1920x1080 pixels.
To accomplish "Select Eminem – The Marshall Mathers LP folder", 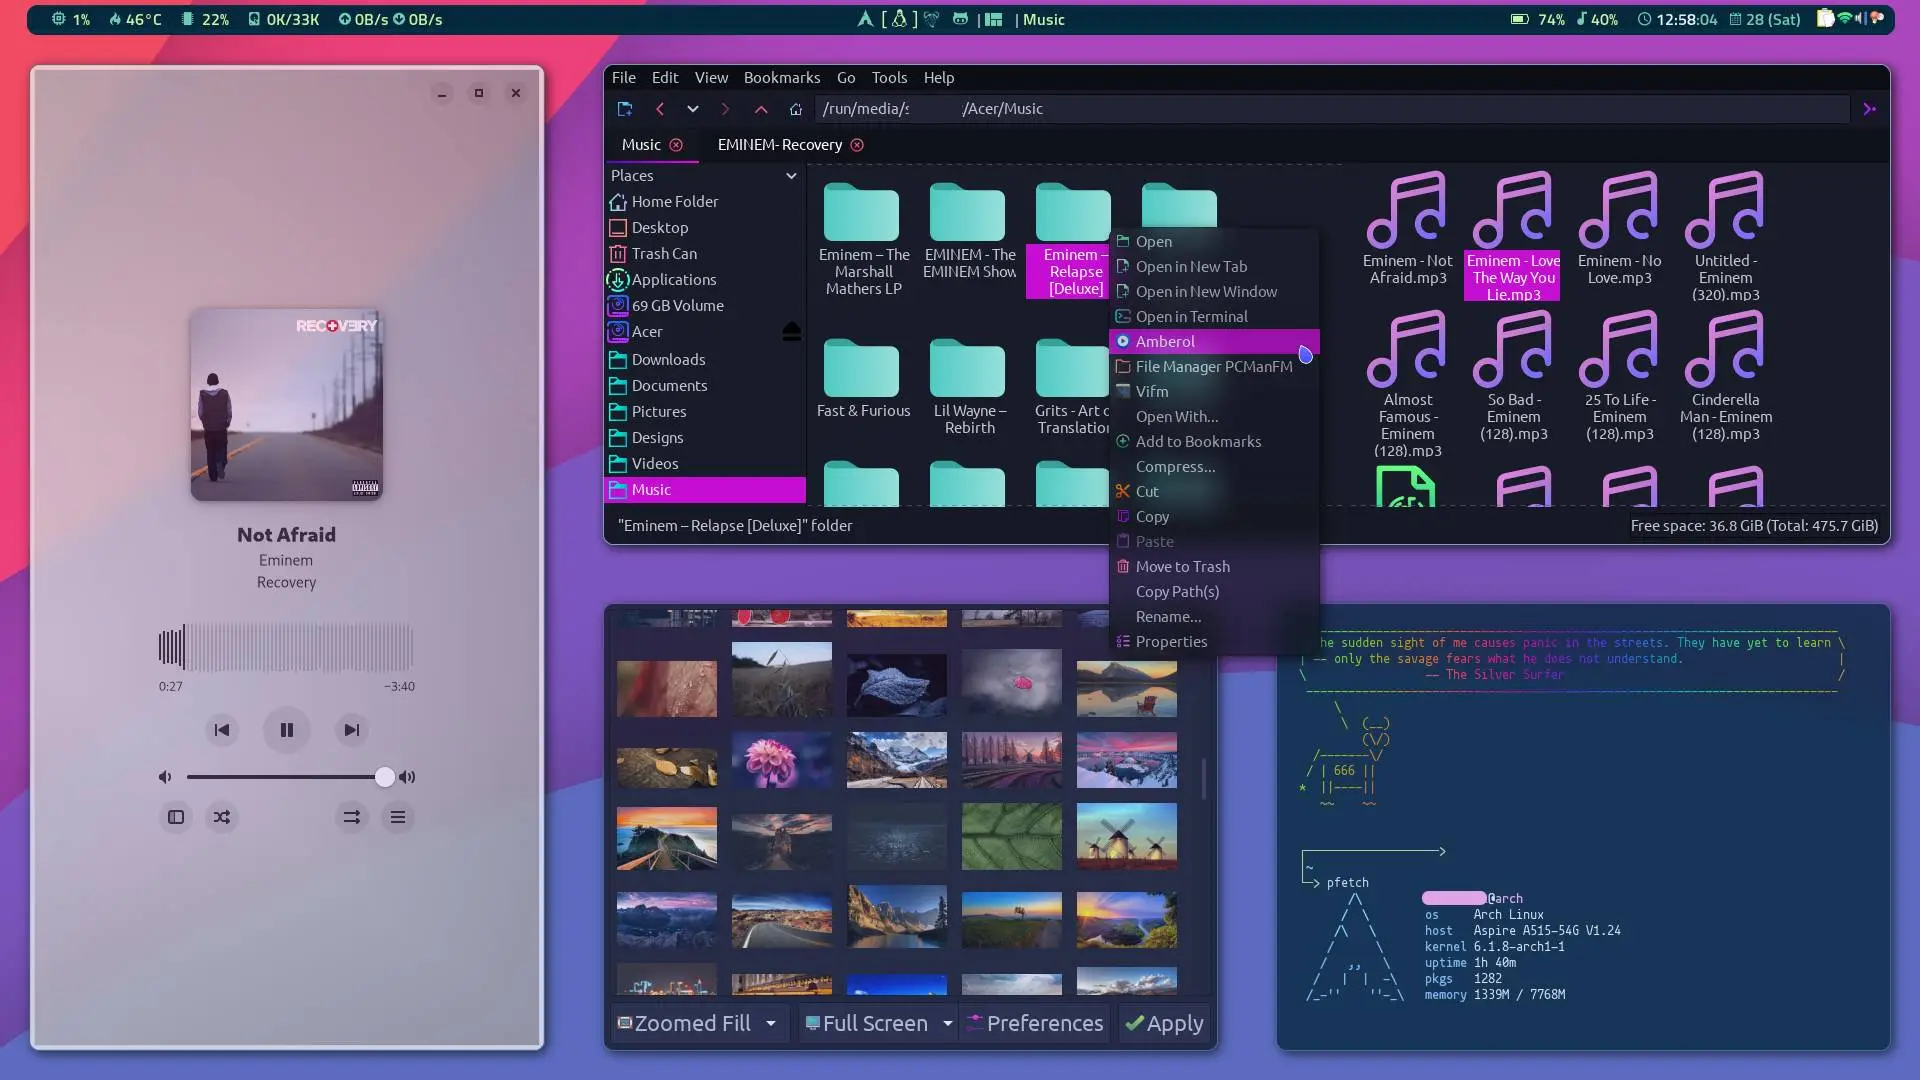I will (863, 240).
